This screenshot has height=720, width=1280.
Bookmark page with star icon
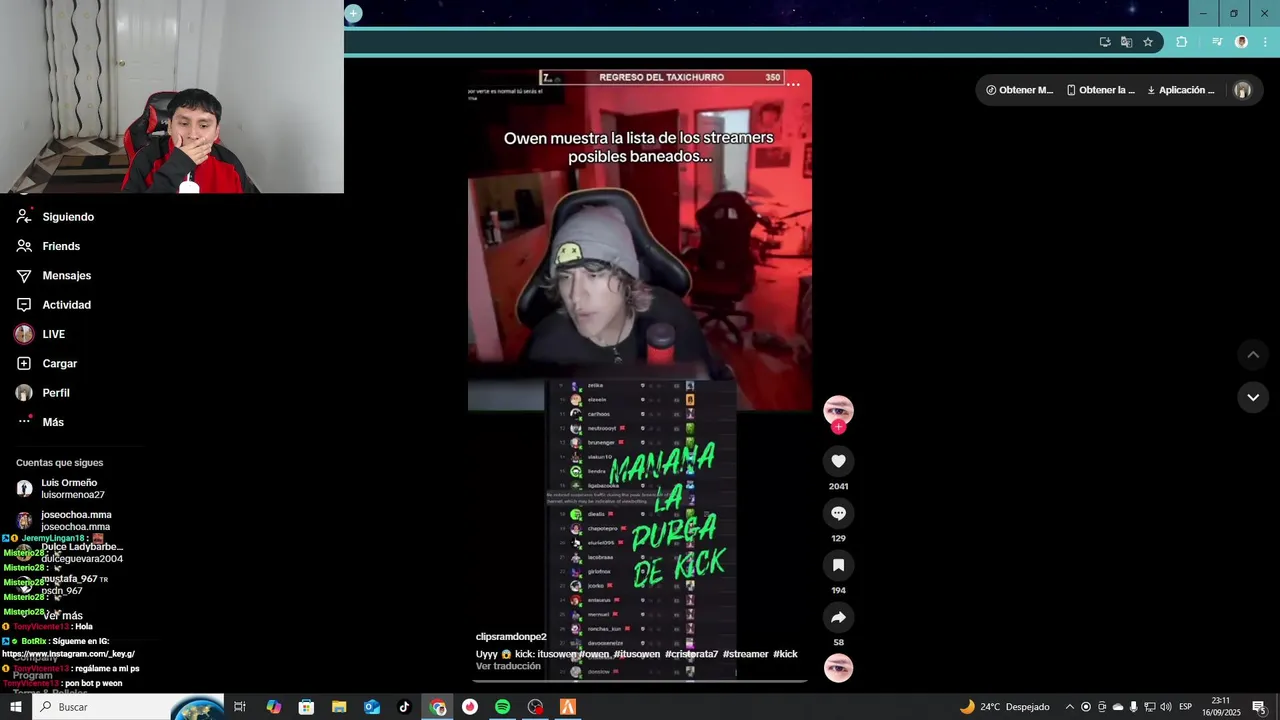tap(1148, 42)
